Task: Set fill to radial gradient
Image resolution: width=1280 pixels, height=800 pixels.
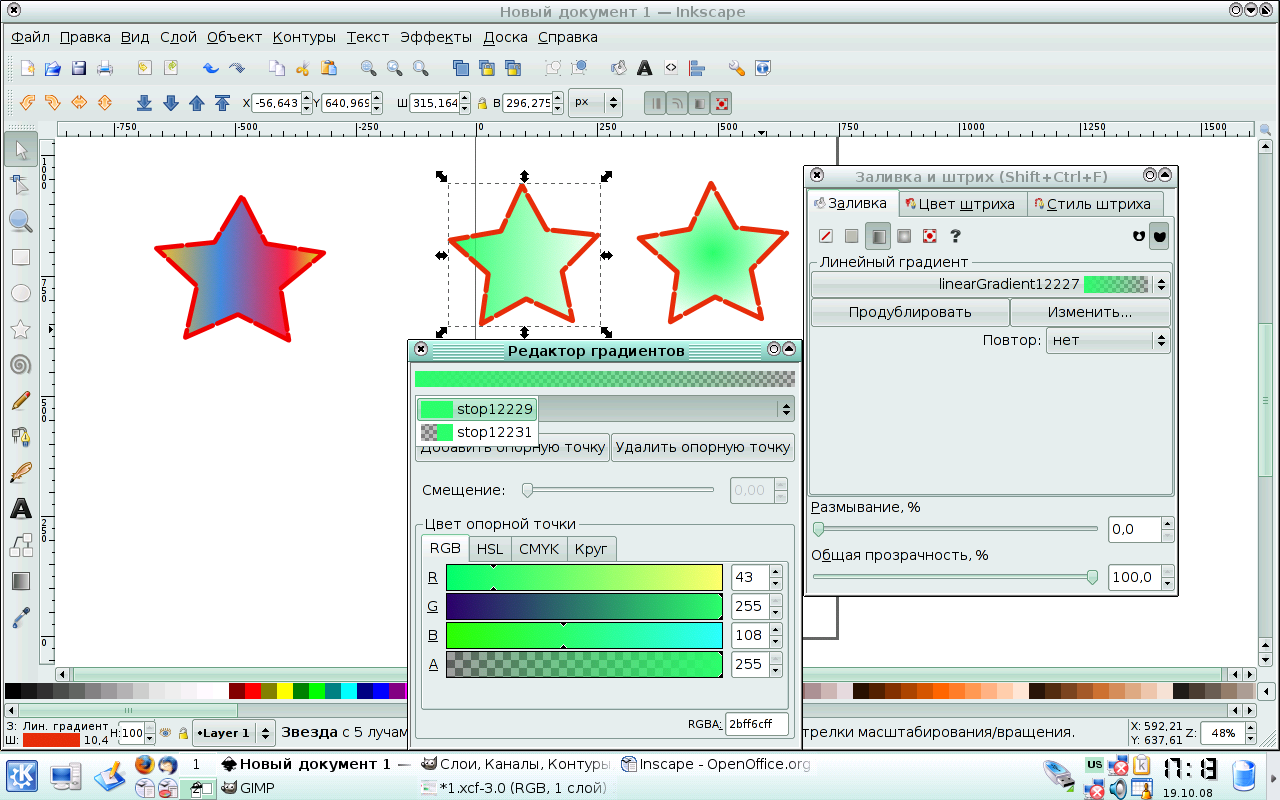Action: pos(903,236)
